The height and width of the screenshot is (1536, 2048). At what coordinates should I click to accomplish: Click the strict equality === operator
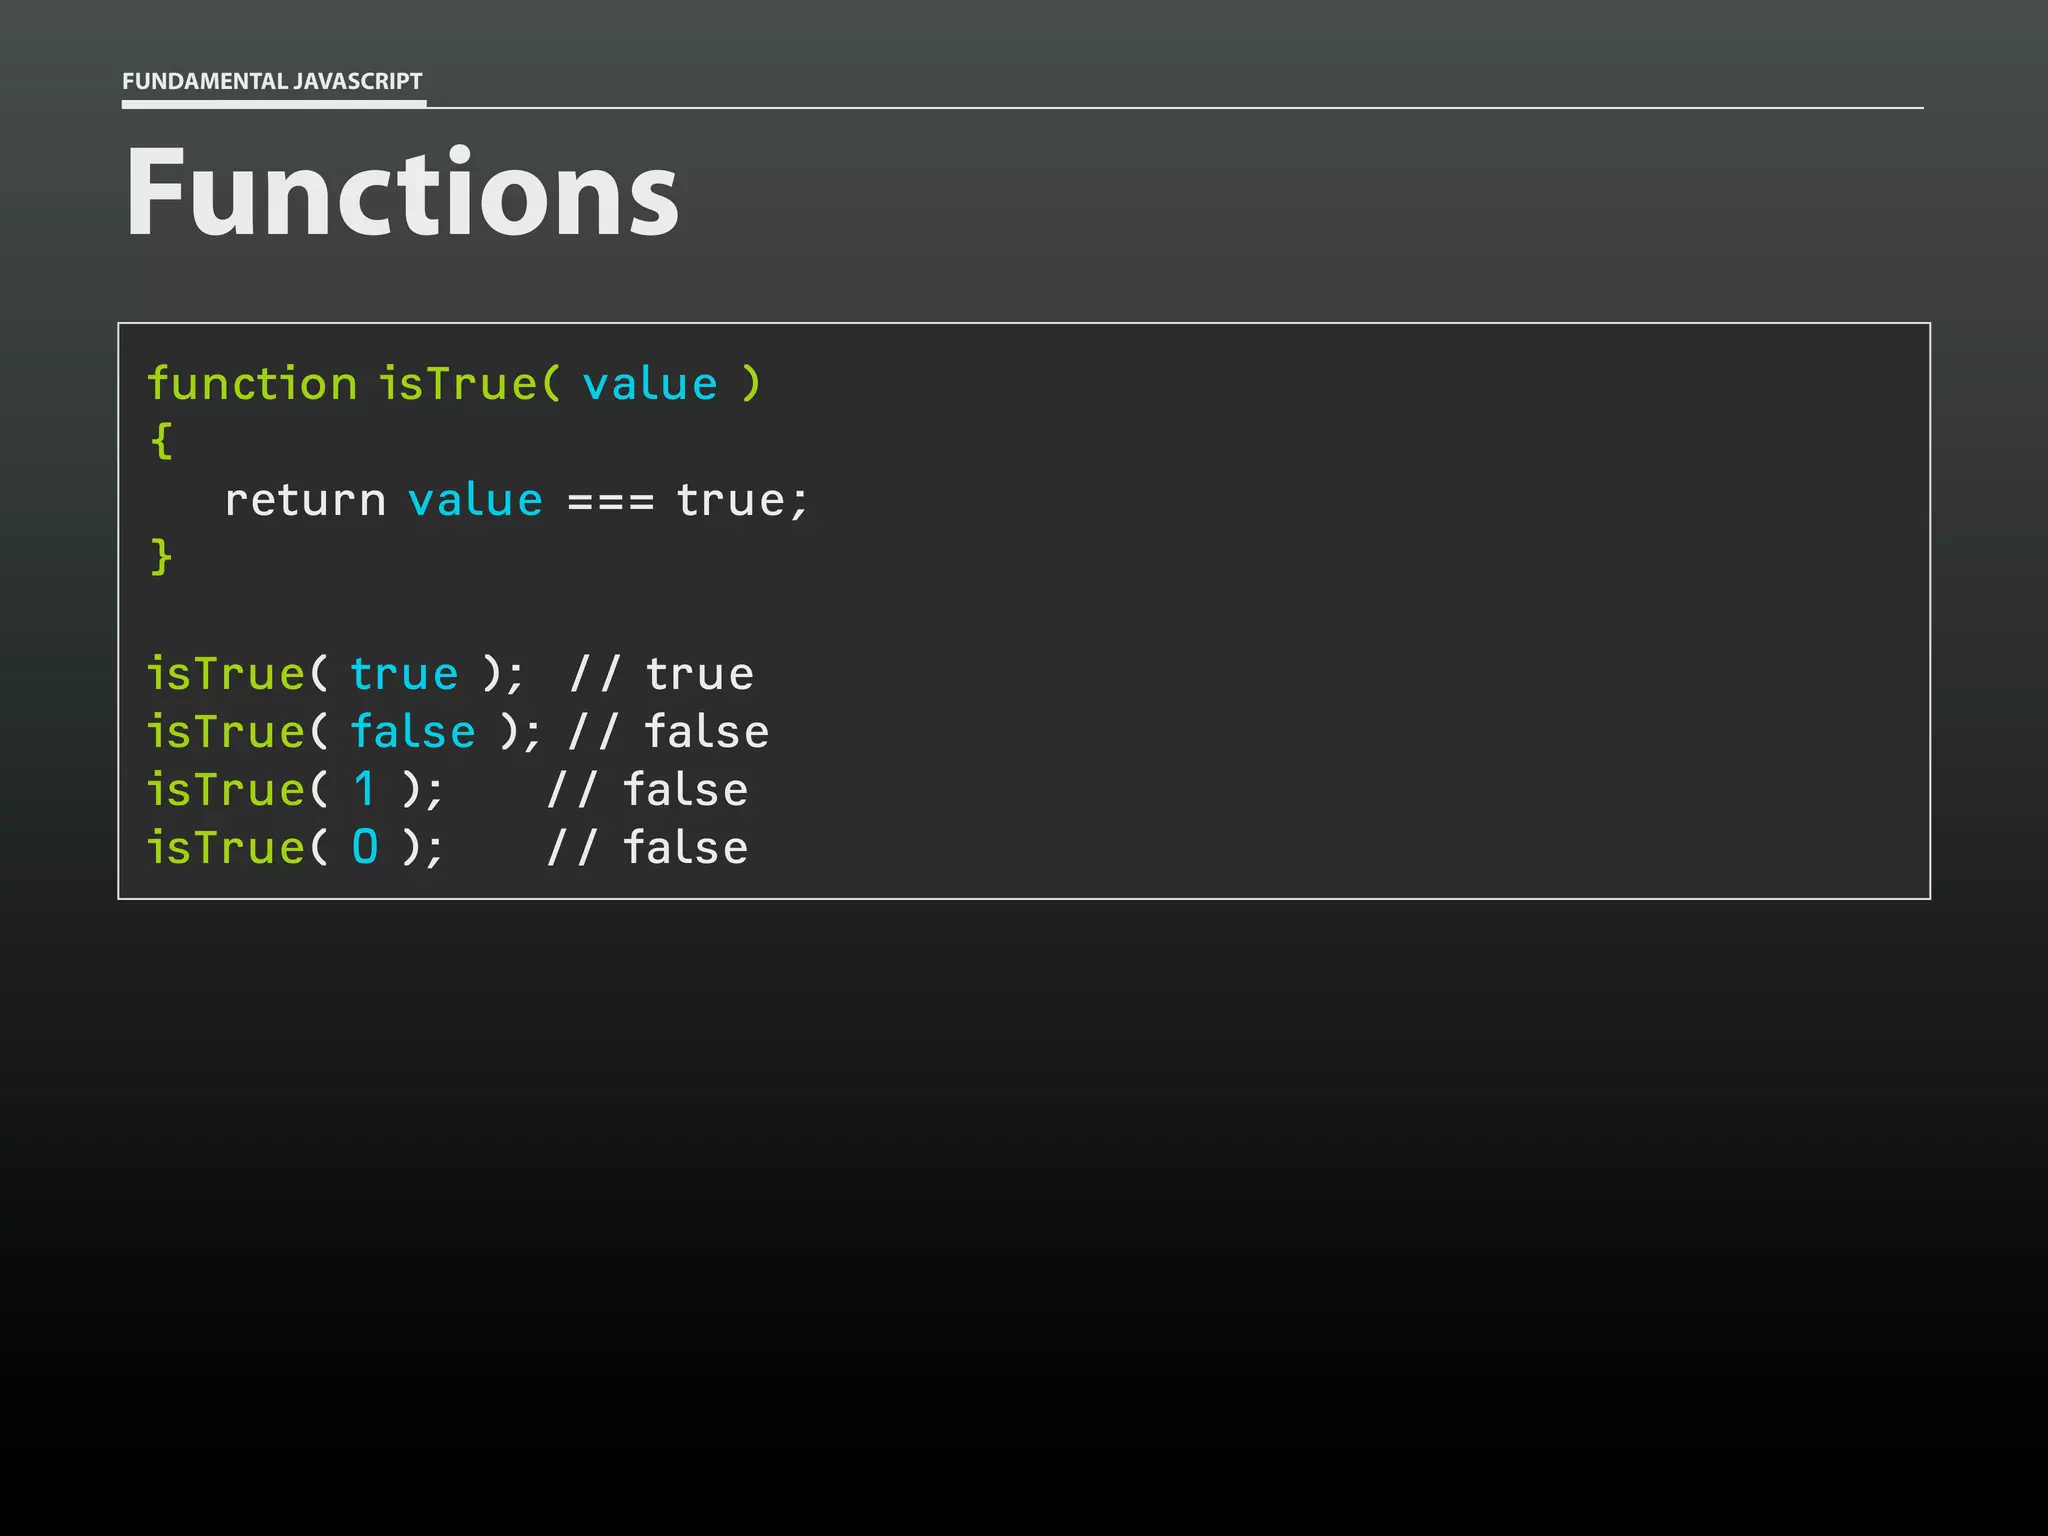pyautogui.click(x=610, y=501)
